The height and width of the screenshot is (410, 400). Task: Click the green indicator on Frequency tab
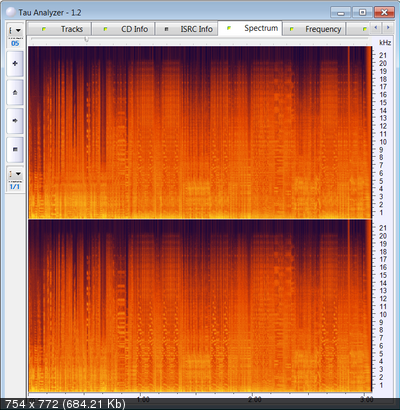[x=292, y=29]
